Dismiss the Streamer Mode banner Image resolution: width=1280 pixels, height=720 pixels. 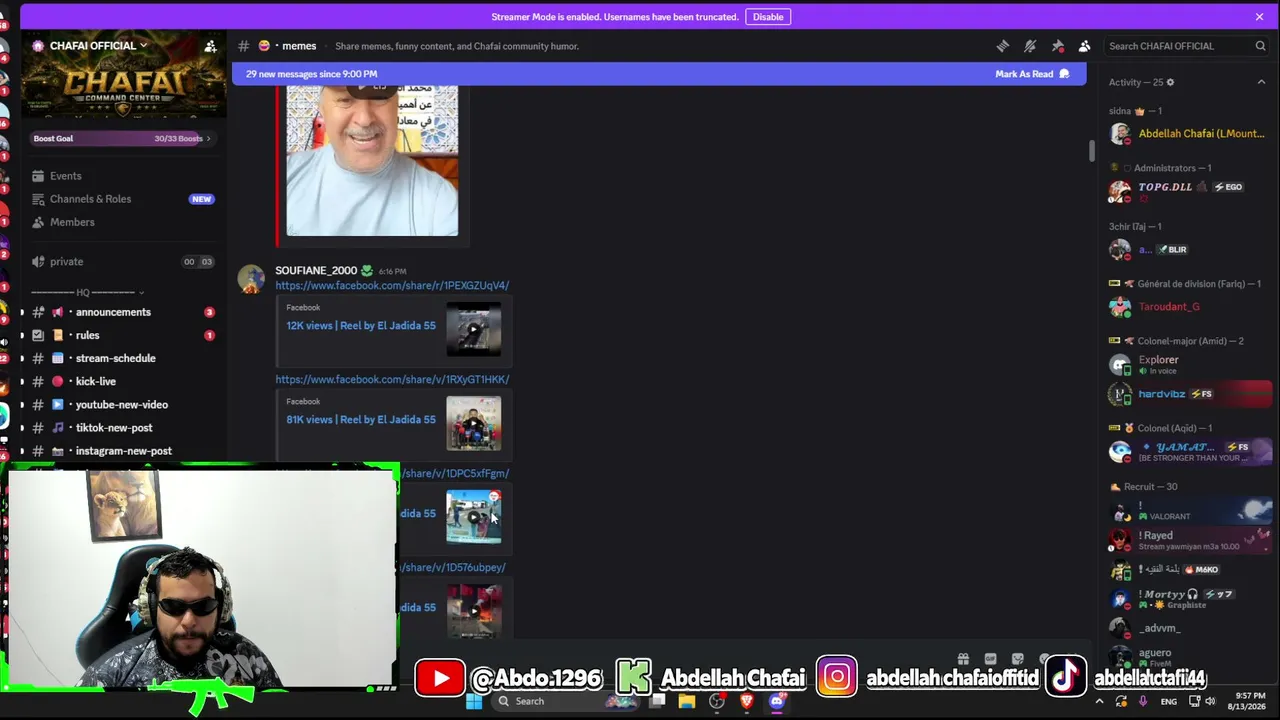(x=1259, y=17)
